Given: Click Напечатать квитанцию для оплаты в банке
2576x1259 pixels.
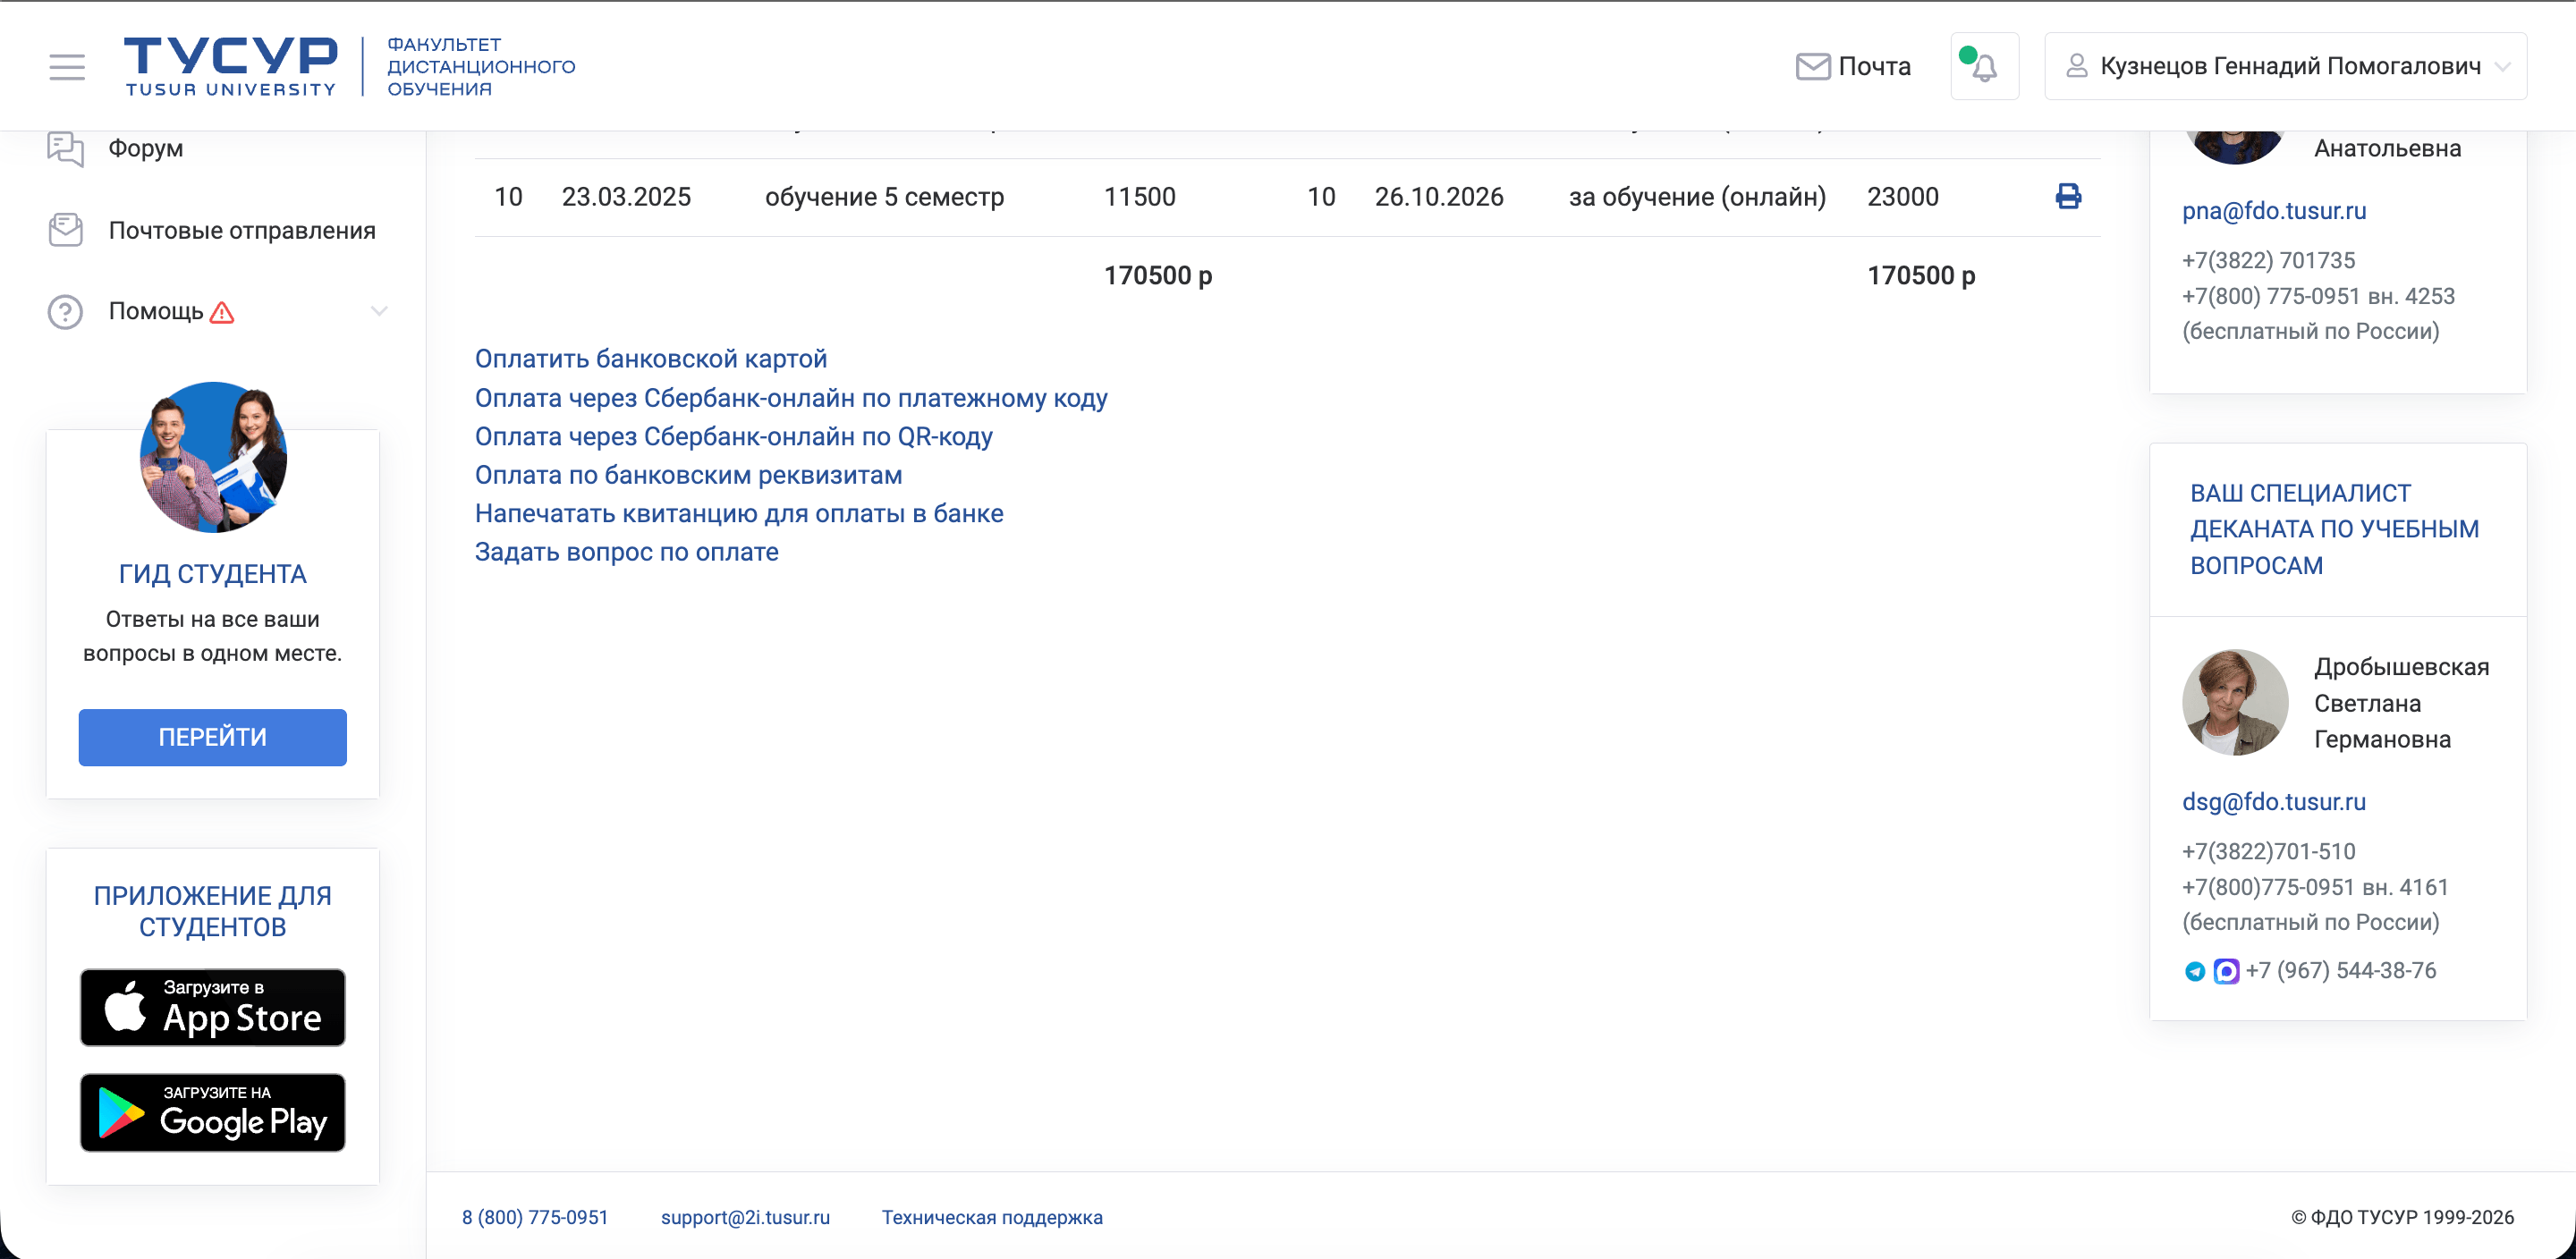Looking at the screenshot, I should click(739, 513).
